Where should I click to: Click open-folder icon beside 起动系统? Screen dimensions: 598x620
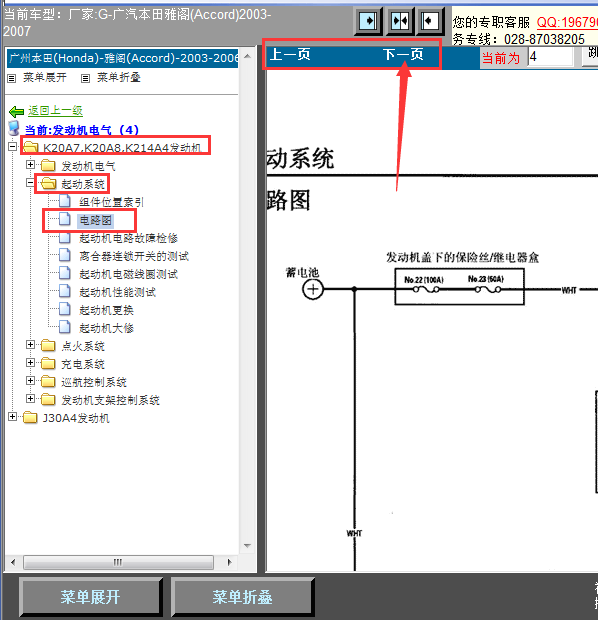(x=48, y=183)
